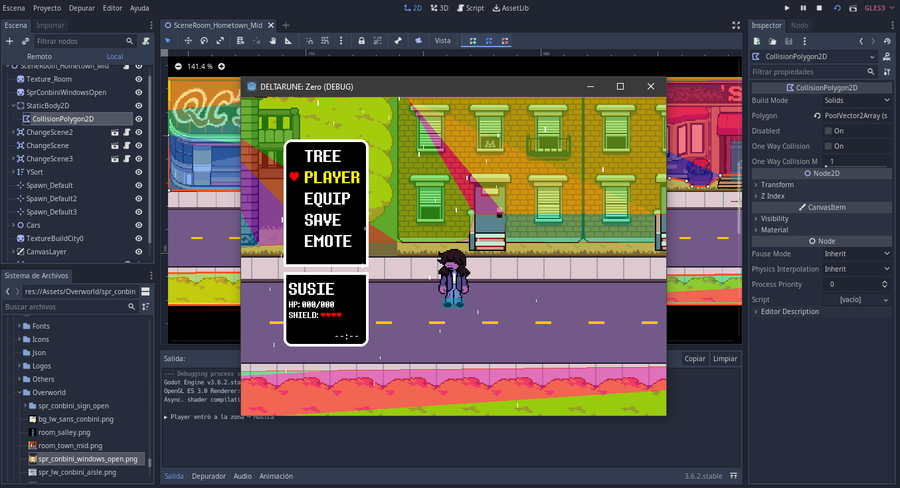Open documentation icon beside CollisionPolygon2D dropdown
This screenshot has width=900, height=488.
[x=887, y=56]
